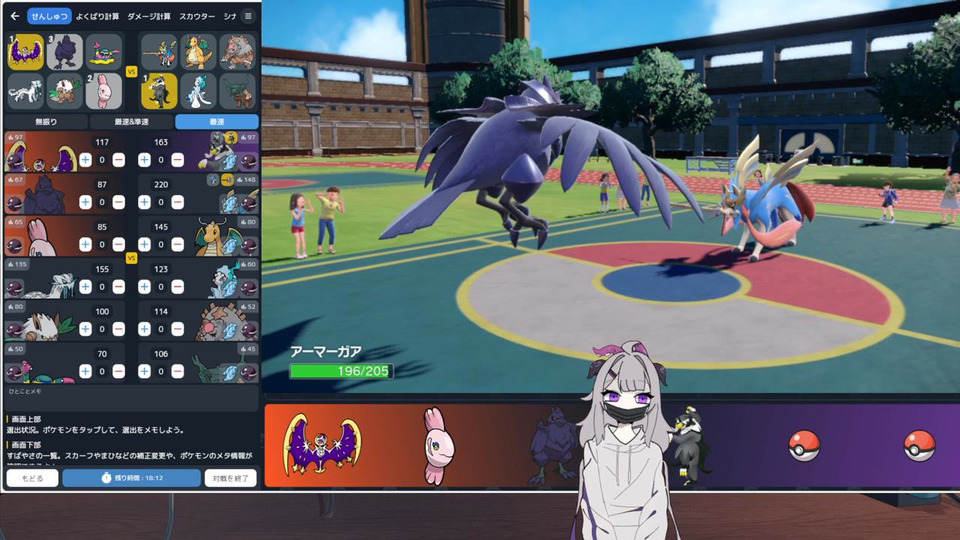Toggle blue scarf icon on Dragonite row

(230, 247)
